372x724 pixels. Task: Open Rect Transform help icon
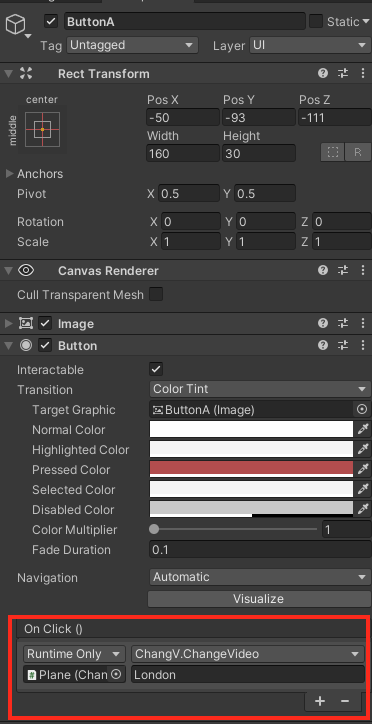(x=323, y=73)
